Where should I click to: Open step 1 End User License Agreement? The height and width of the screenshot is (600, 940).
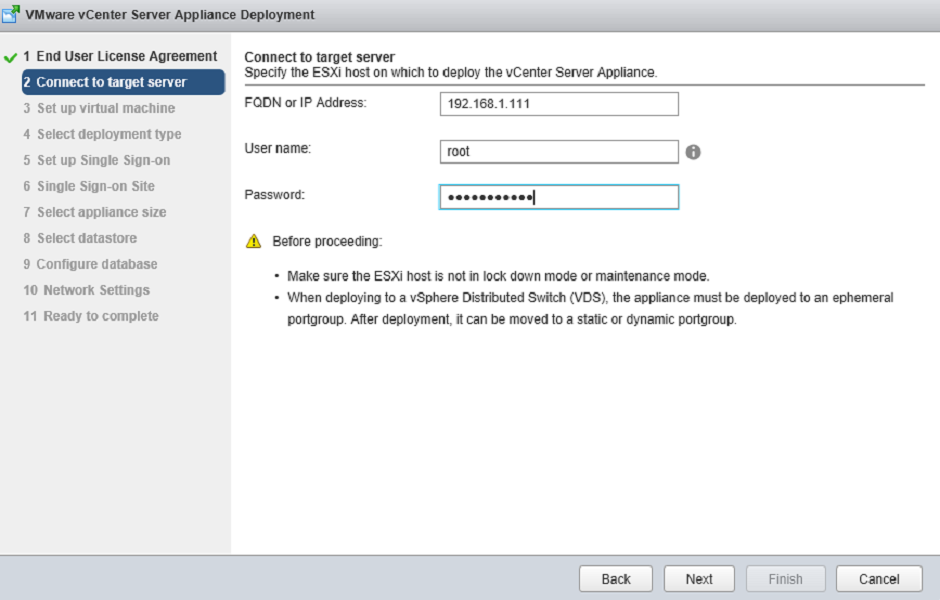(x=120, y=56)
